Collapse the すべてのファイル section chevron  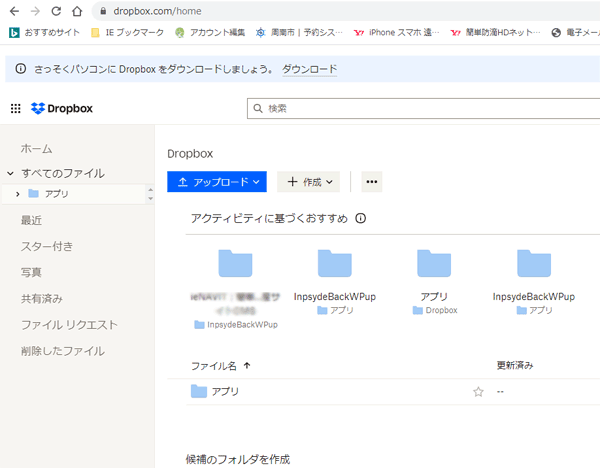point(10,174)
